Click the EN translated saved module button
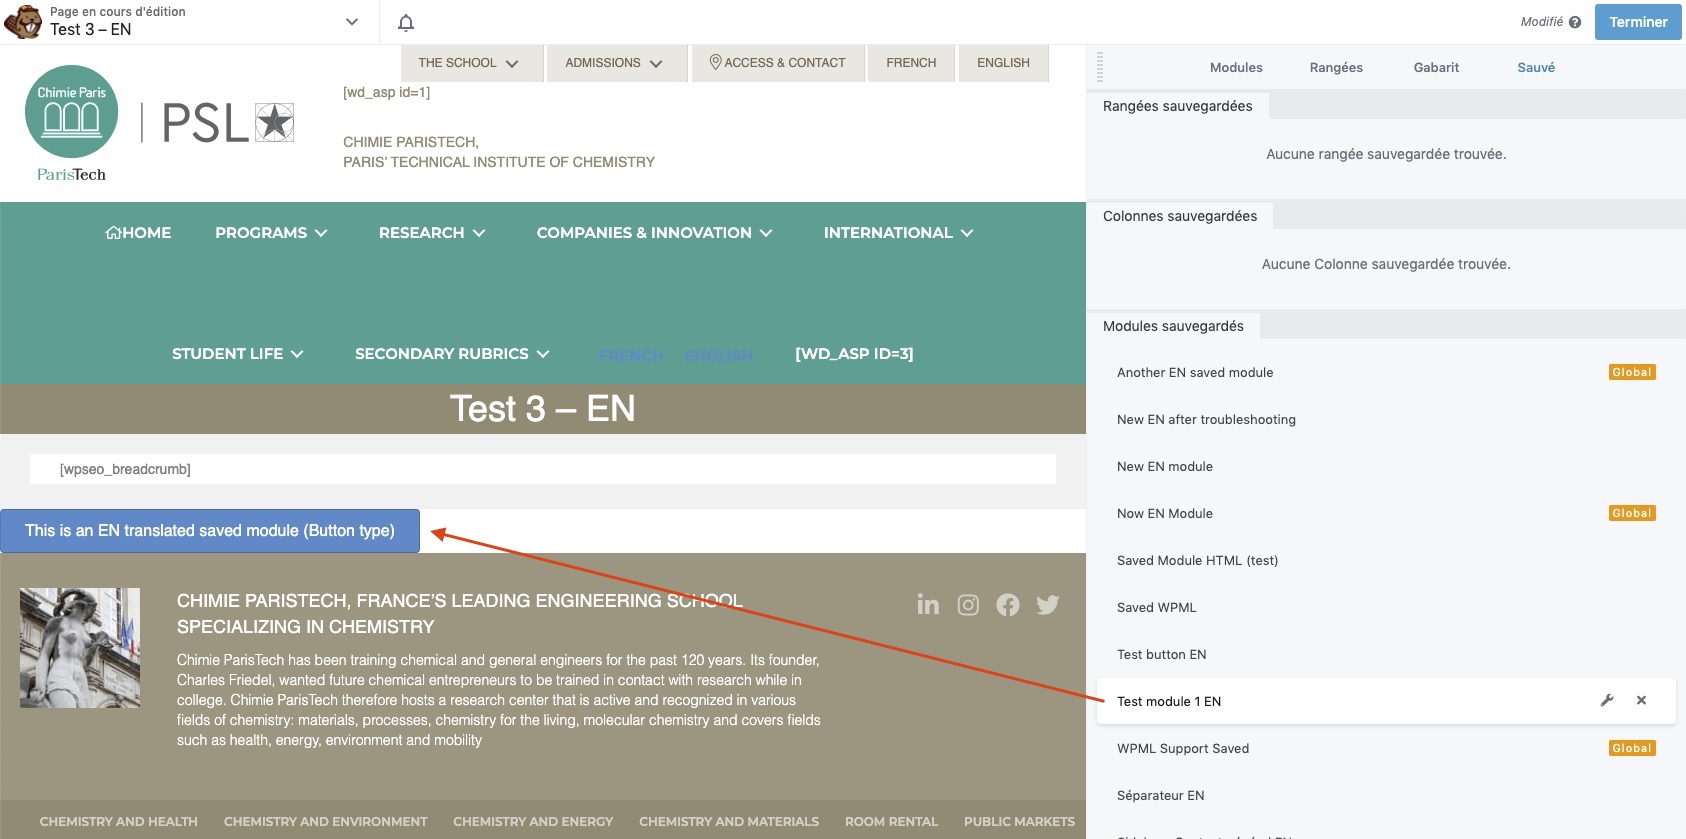The width and height of the screenshot is (1686, 839). (x=210, y=531)
